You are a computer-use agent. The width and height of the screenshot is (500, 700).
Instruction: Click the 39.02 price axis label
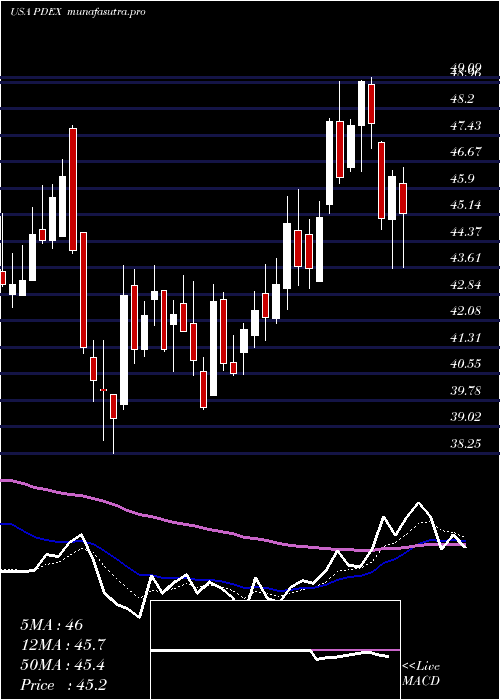(466, 417)
